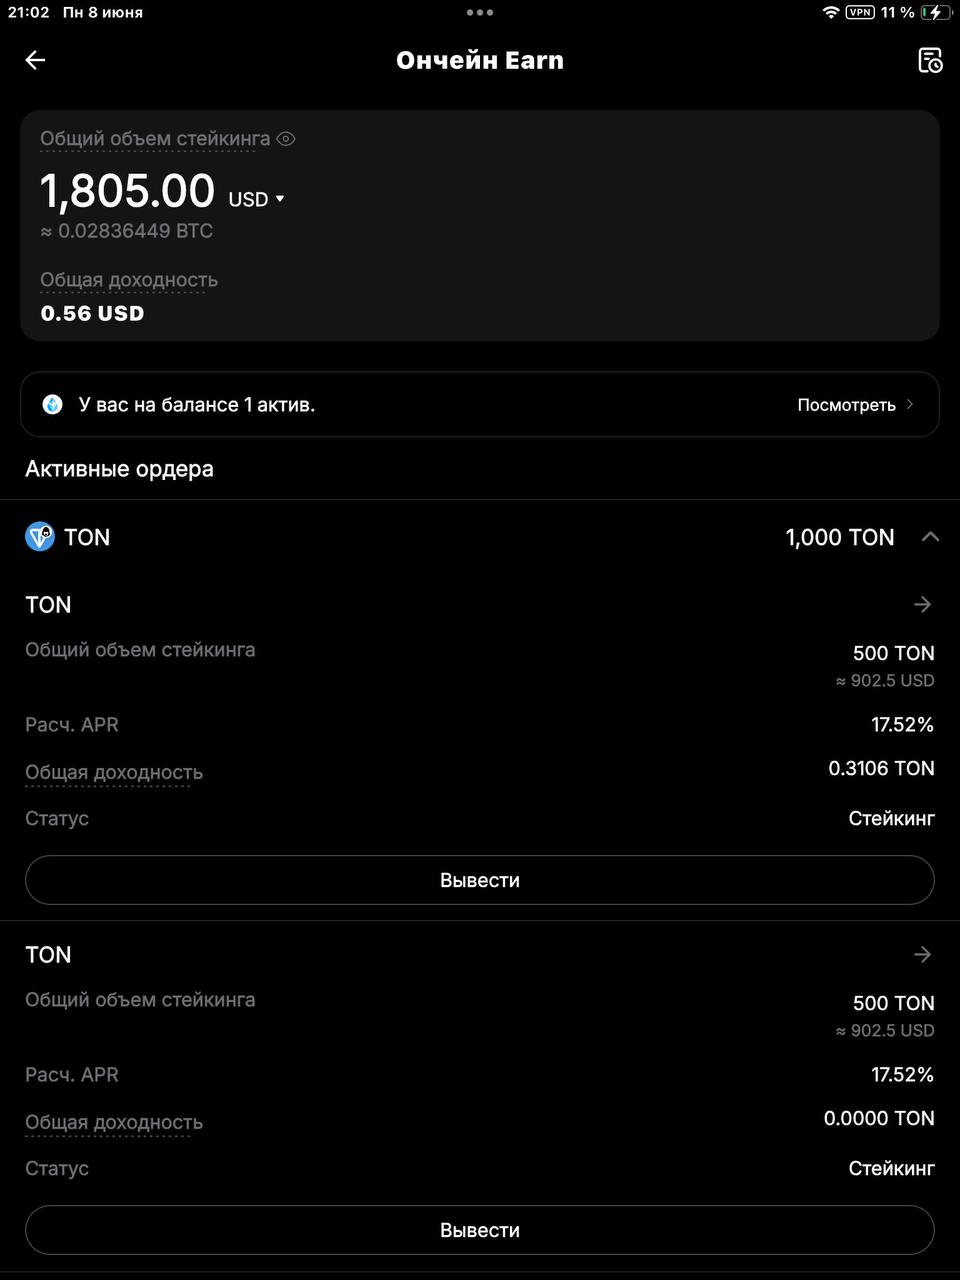Click Вывести button for second TON order

pyautogui.click(x=480, y=1230)
